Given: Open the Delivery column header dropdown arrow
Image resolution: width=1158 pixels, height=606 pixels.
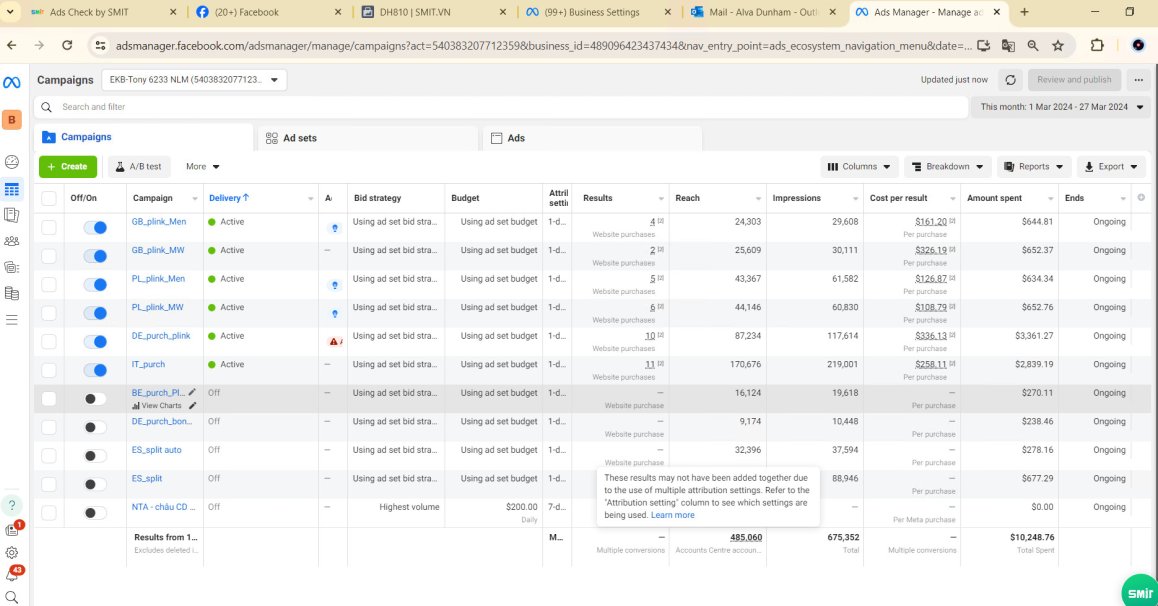Looking at the screenshot, I should point(310,199).
